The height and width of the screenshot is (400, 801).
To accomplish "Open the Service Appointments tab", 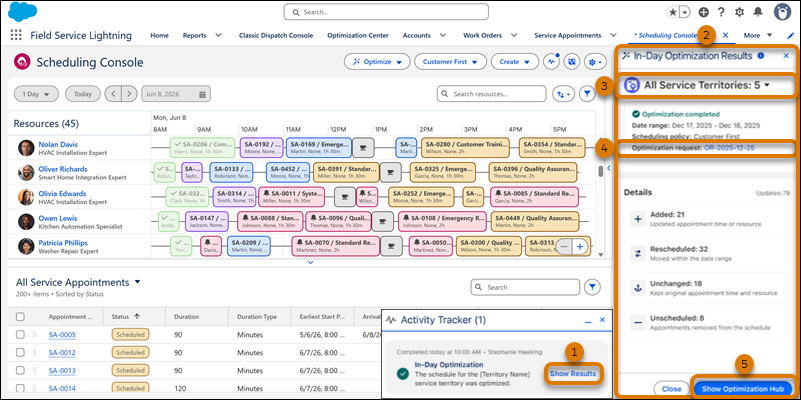I will click(568, 35).
